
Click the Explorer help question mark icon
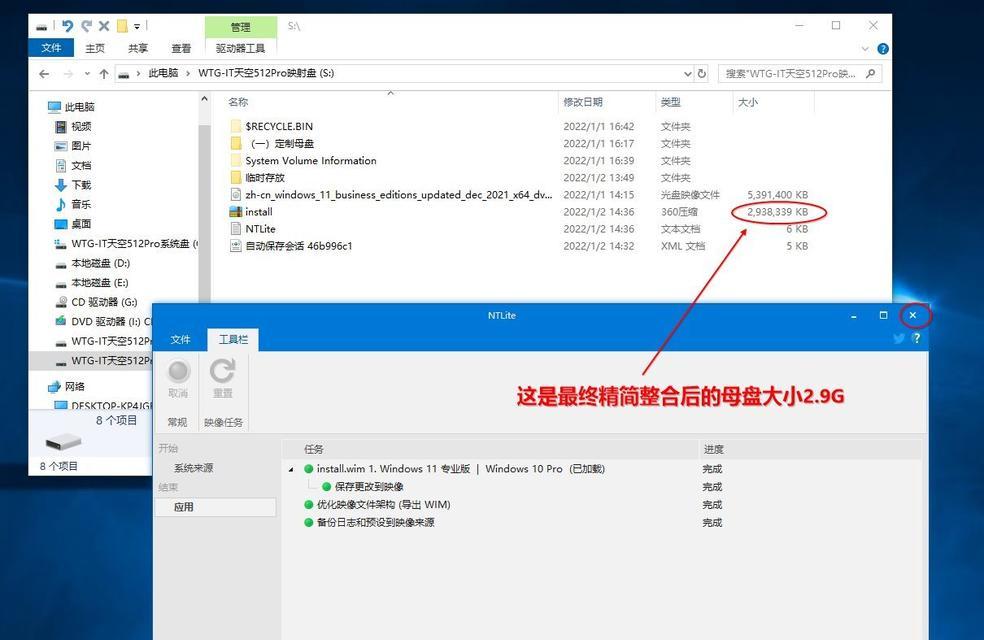[882, 49]
